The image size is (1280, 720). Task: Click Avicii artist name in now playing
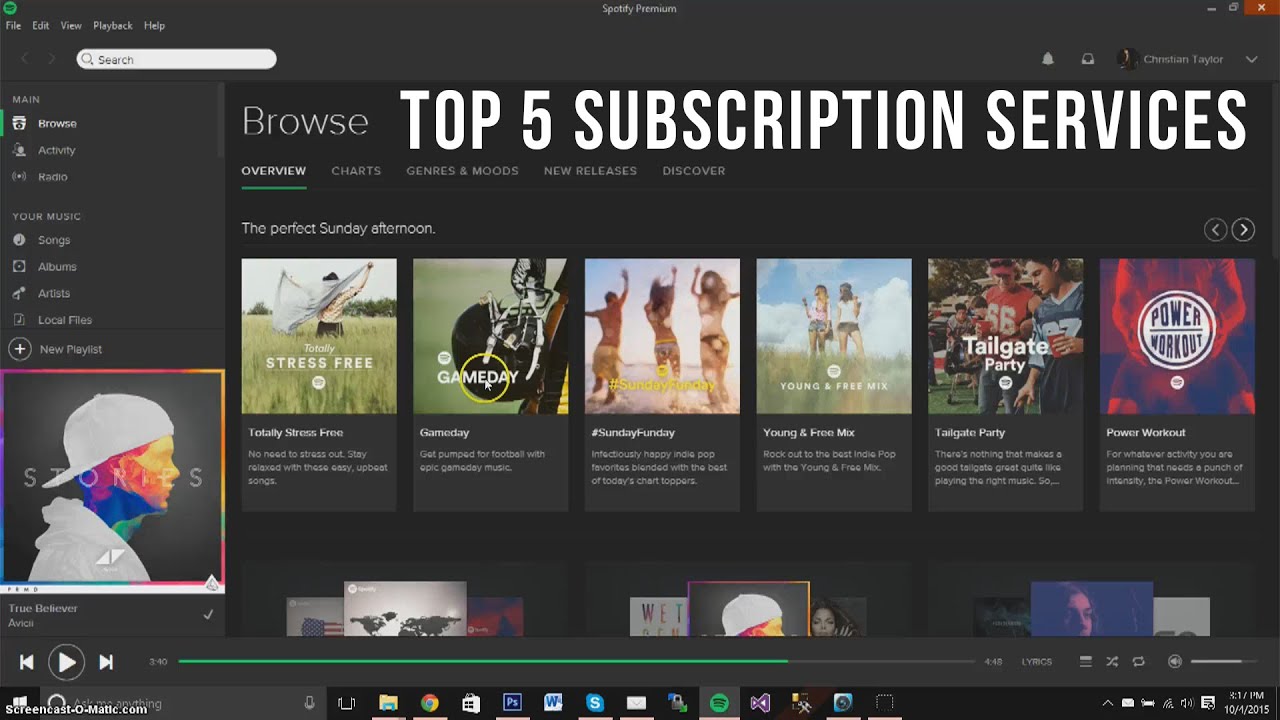[x=21, y=624]
